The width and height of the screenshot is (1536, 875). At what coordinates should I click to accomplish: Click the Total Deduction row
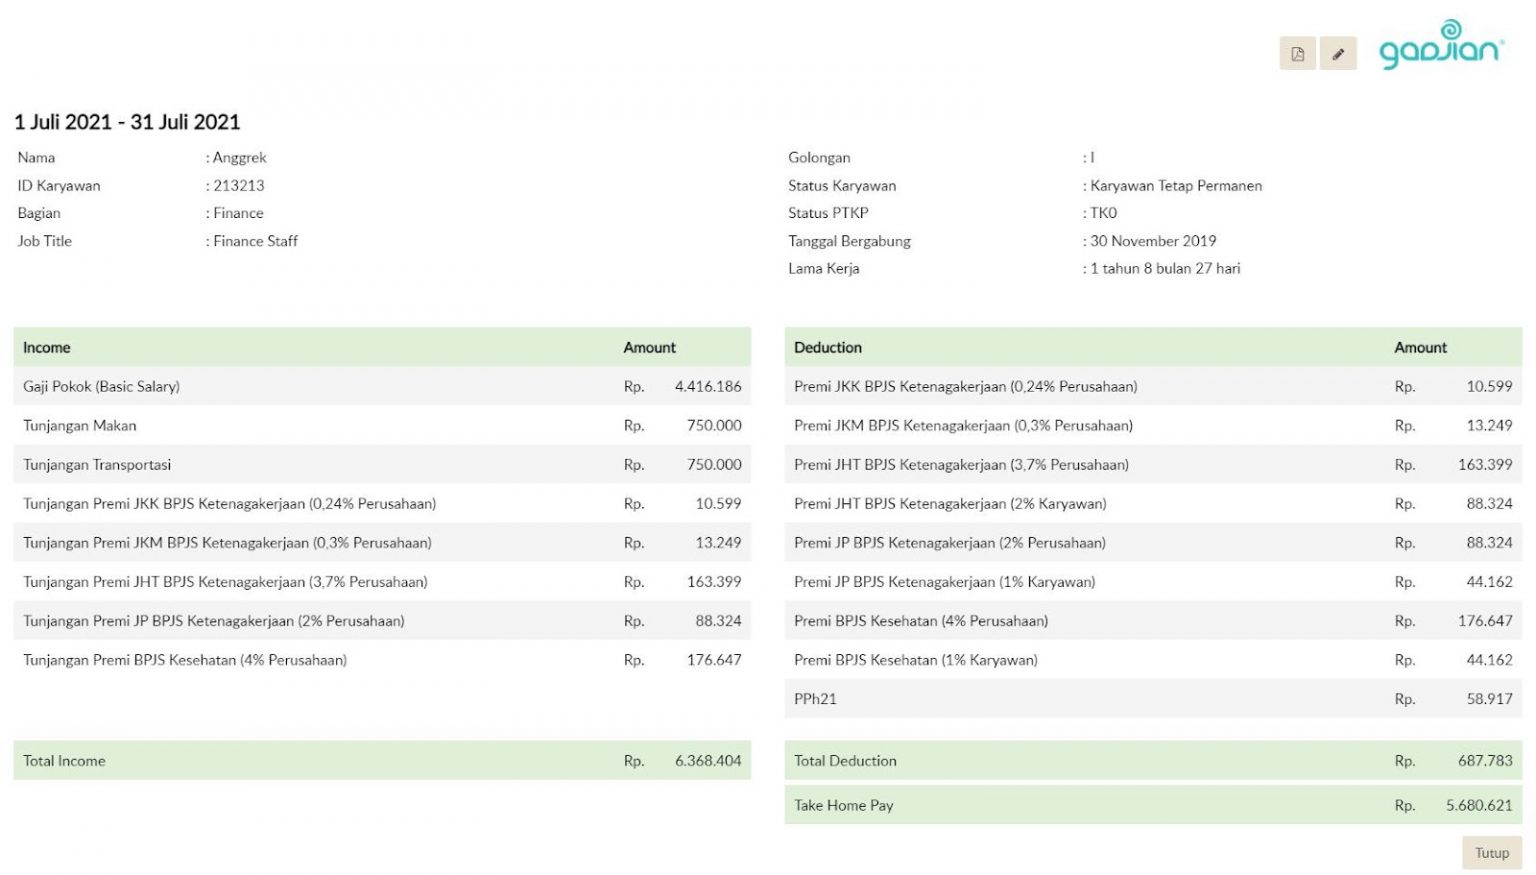coord(1152,760)
